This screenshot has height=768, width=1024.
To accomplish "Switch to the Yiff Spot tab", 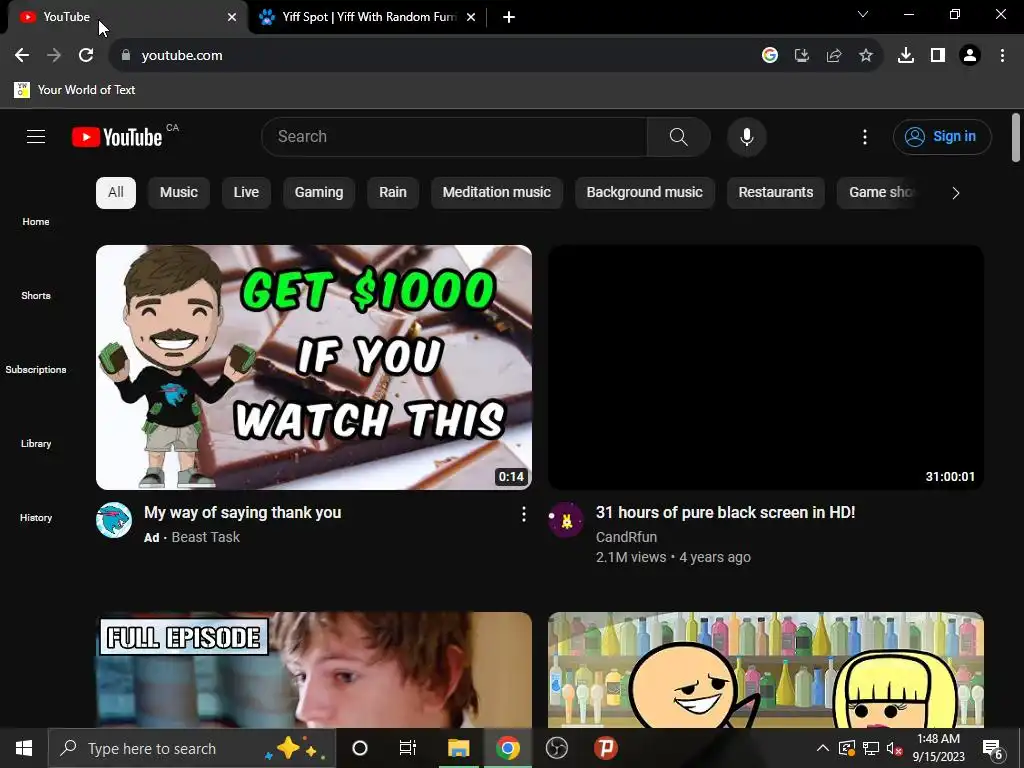I will tap(366, 17).
